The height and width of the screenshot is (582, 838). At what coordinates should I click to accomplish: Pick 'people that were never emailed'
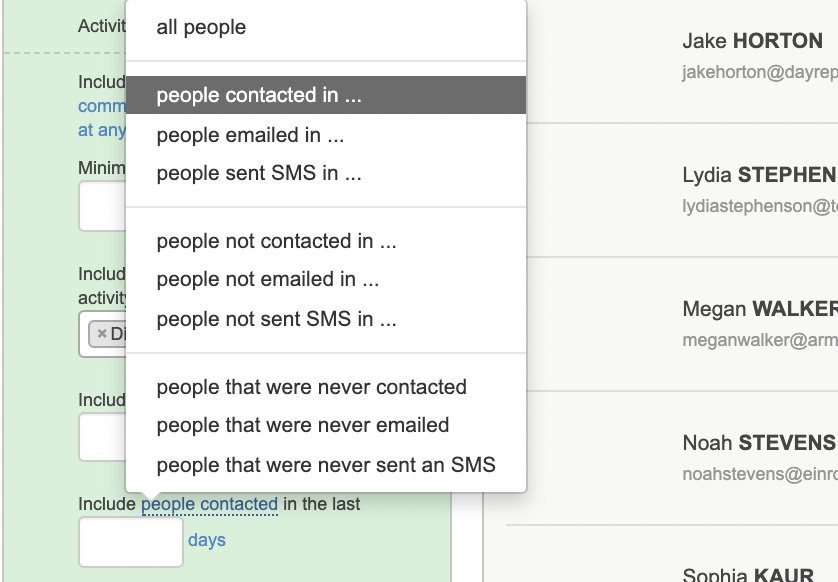tap(303, 425)
